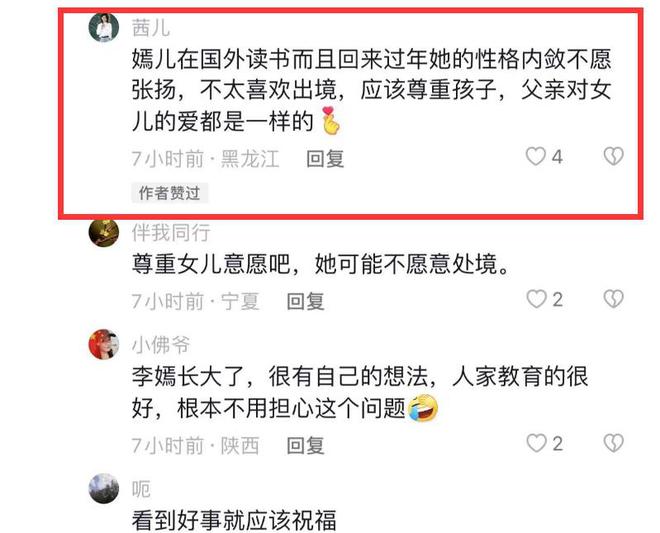Open 茜儿's profile avatar

pos(104,28)
